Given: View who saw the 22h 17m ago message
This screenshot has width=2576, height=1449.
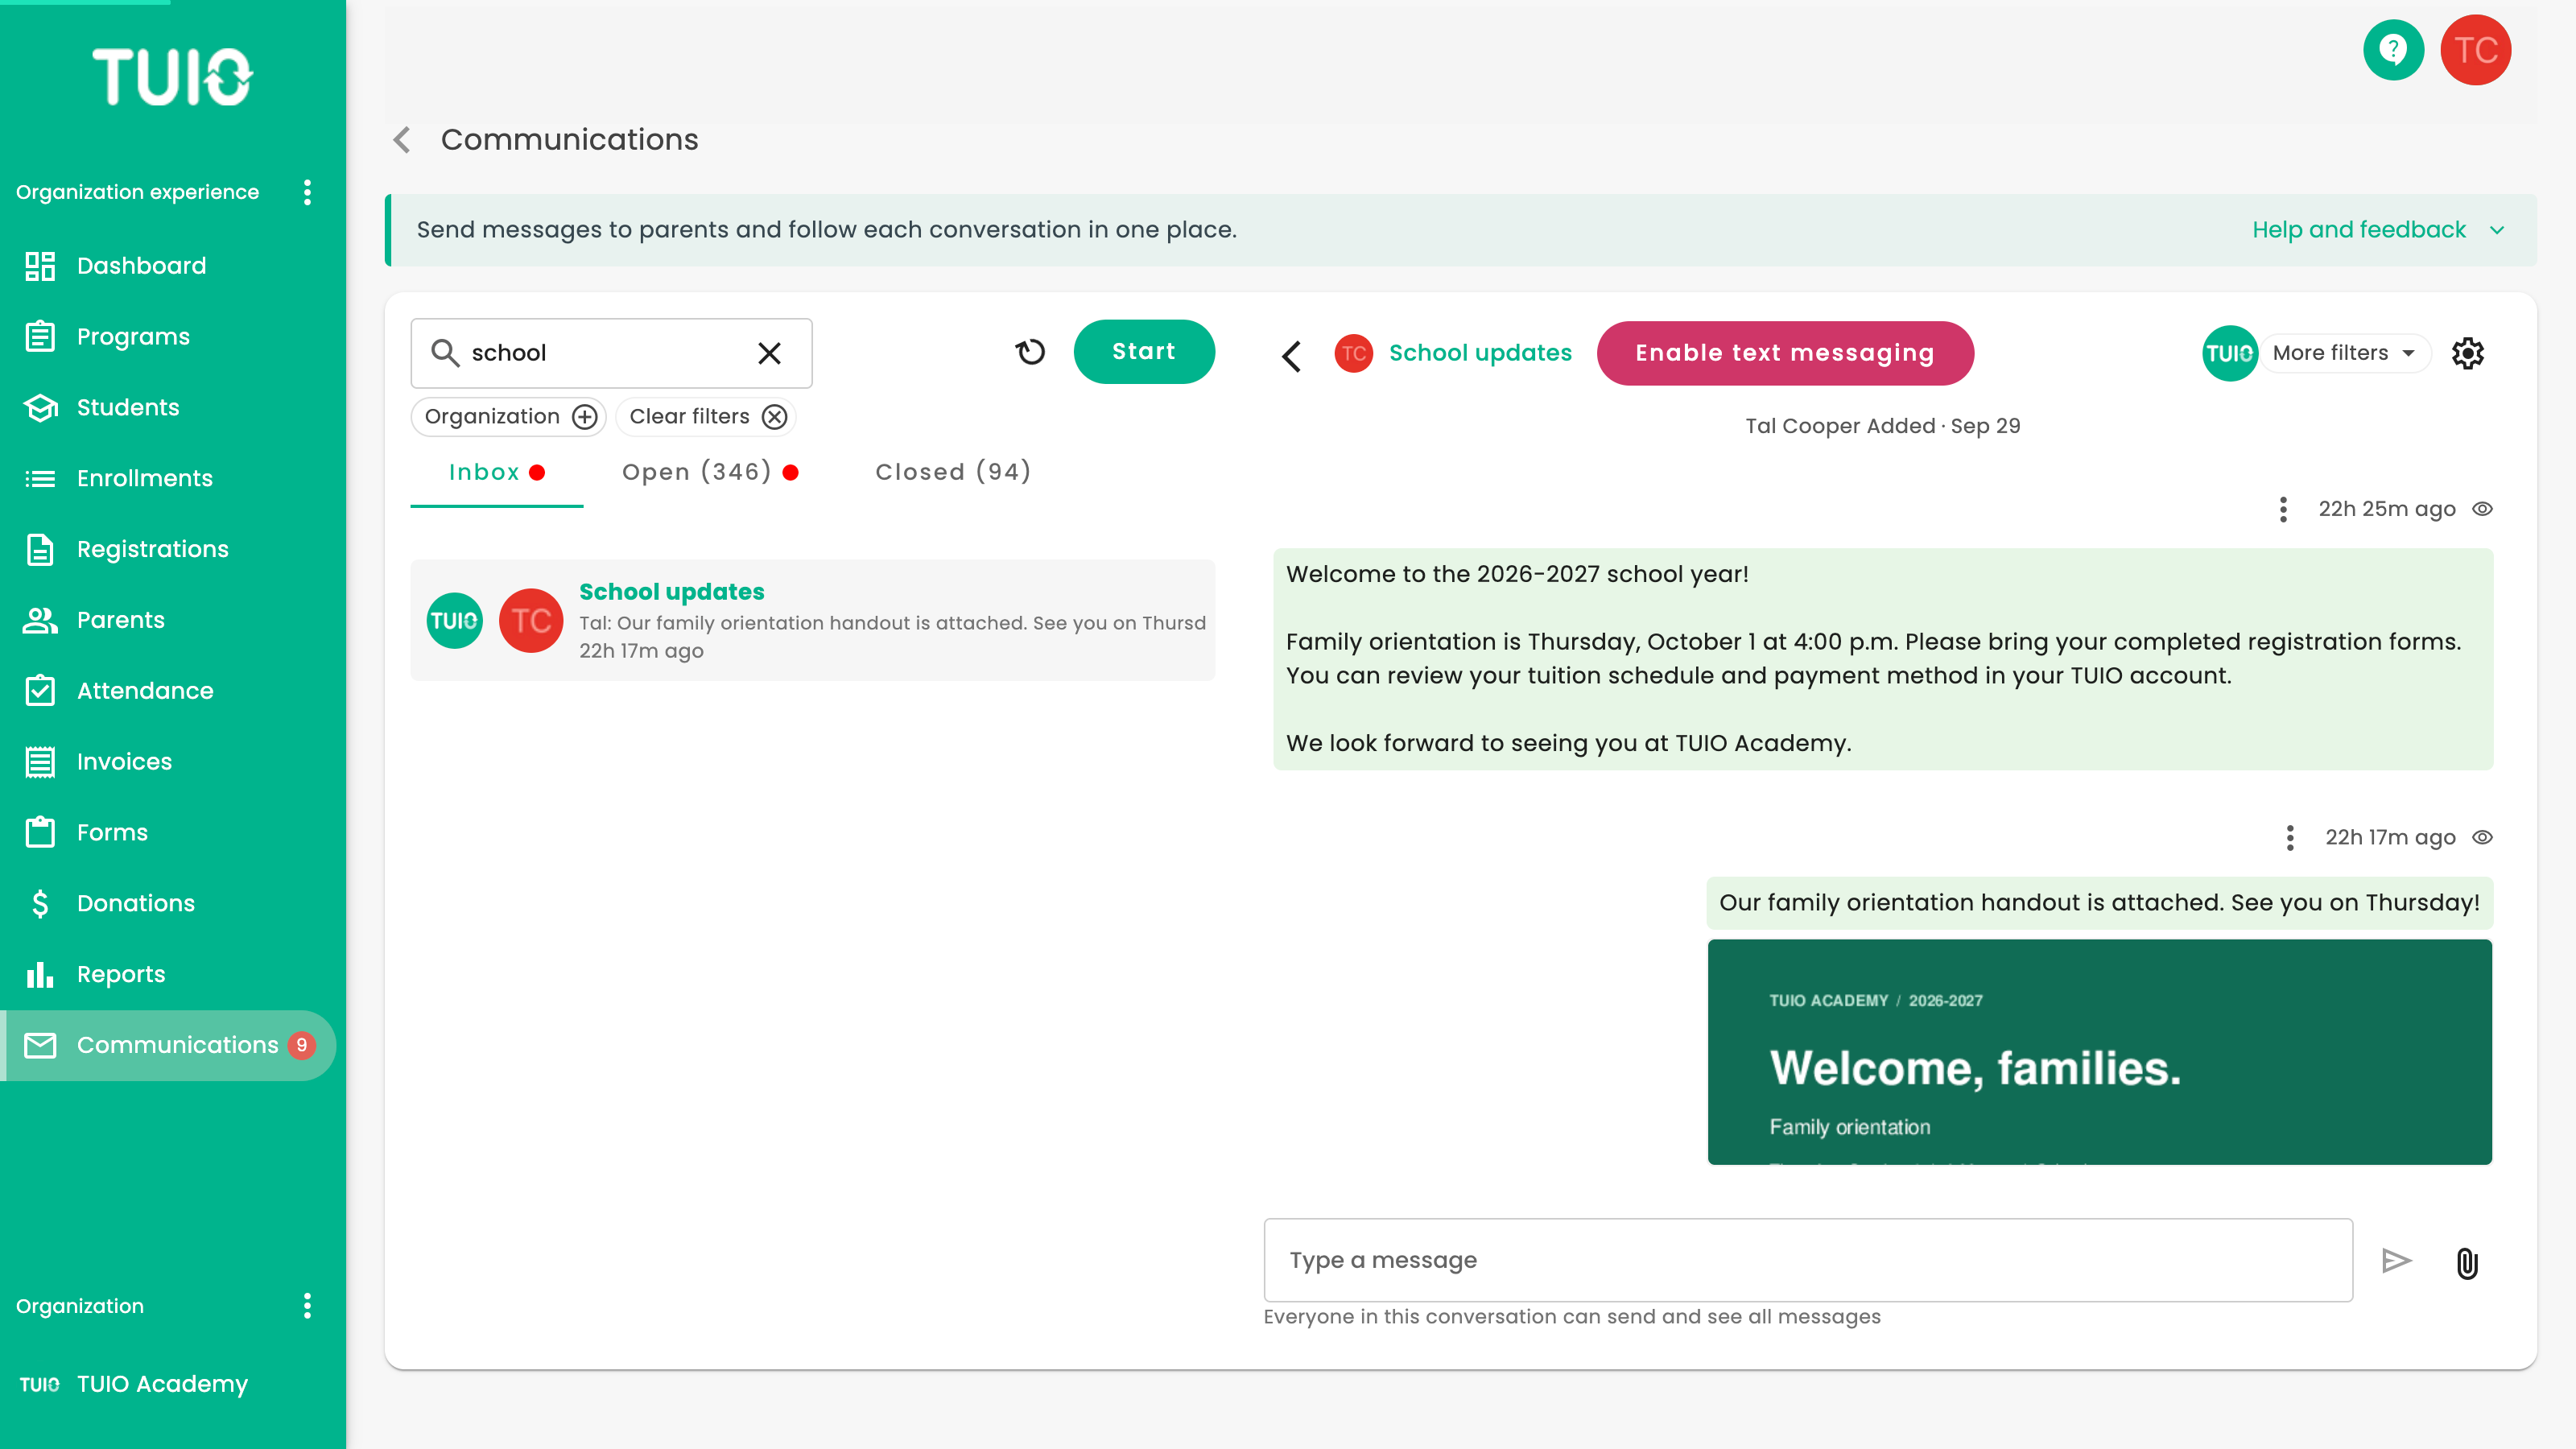Looking at the screenshot, I should tap(2482, 838).
